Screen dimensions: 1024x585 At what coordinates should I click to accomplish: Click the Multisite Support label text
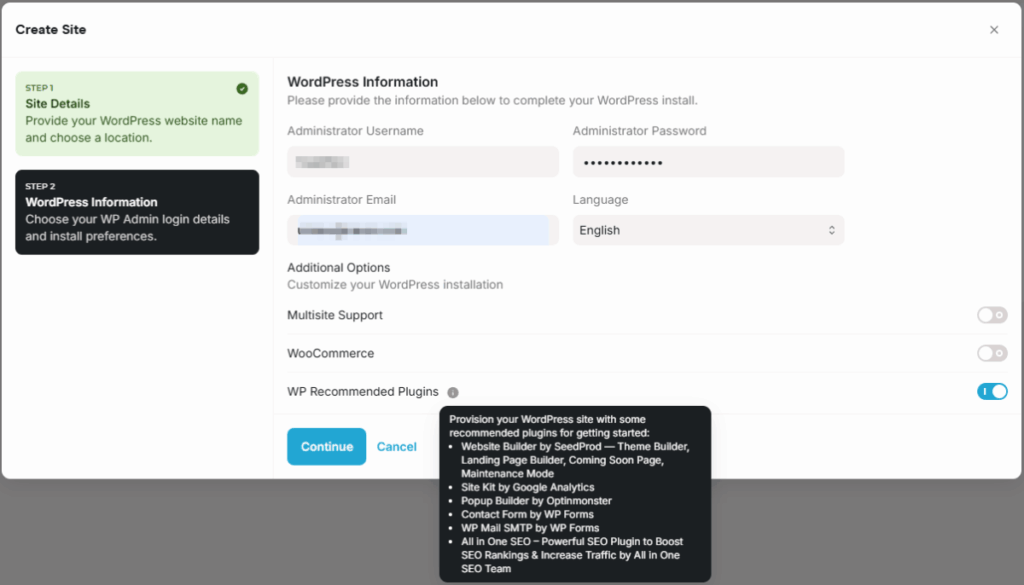335,315
